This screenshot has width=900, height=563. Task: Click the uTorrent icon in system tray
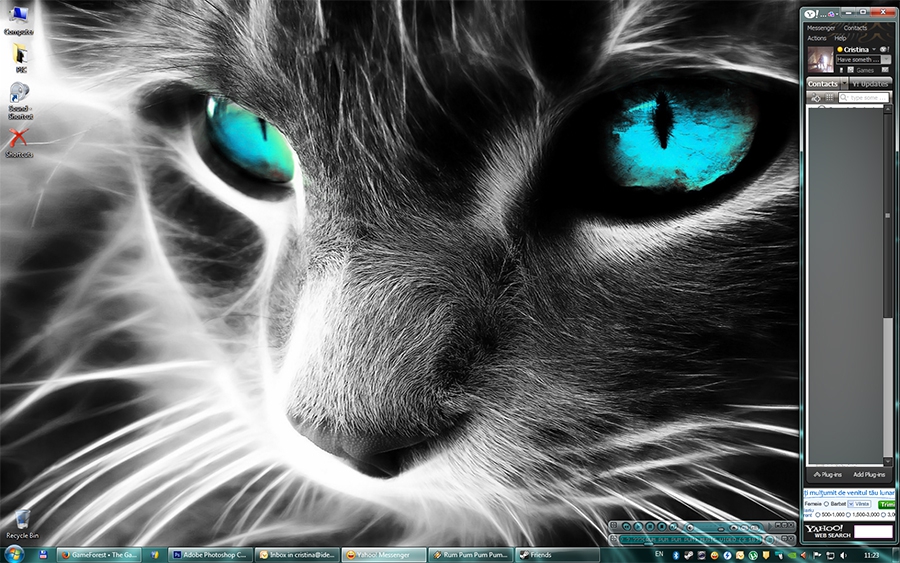753,556
